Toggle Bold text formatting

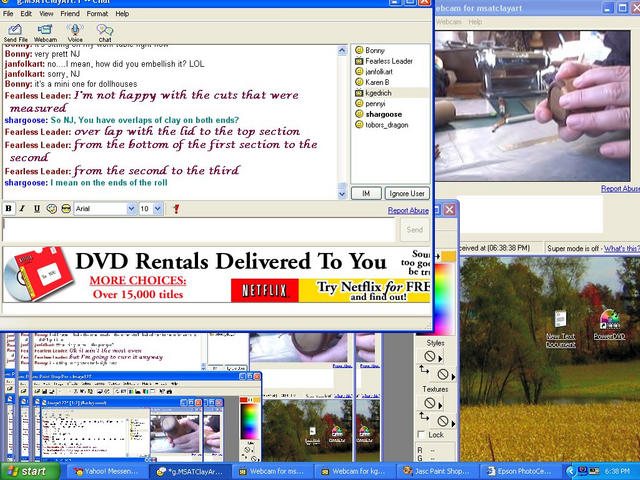(x=8, y=209)
